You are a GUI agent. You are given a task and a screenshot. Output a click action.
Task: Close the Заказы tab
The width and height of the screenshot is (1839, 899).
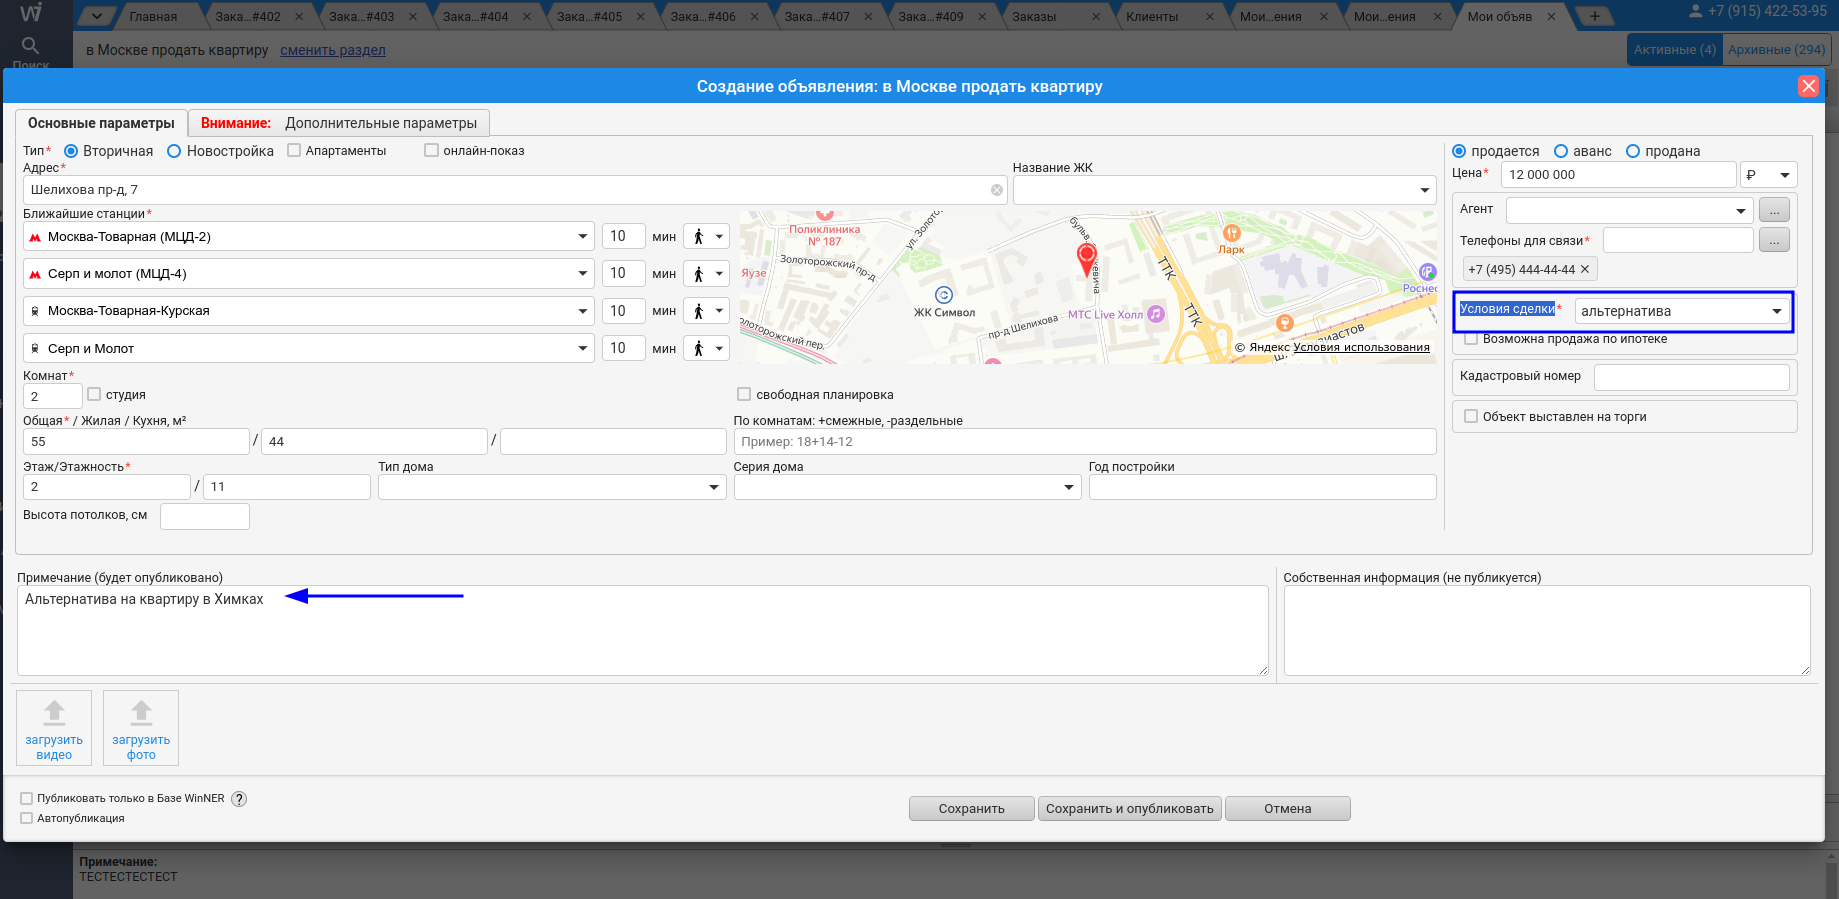(1096, 16)
